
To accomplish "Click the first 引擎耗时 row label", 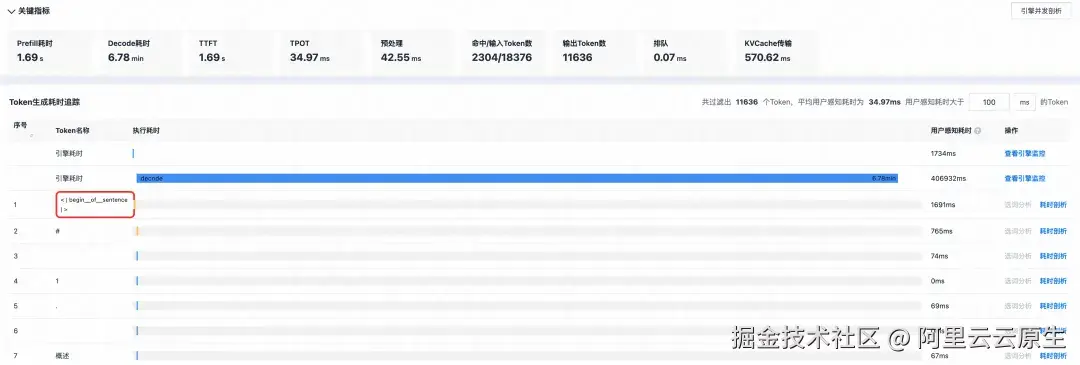I will 69,154.
